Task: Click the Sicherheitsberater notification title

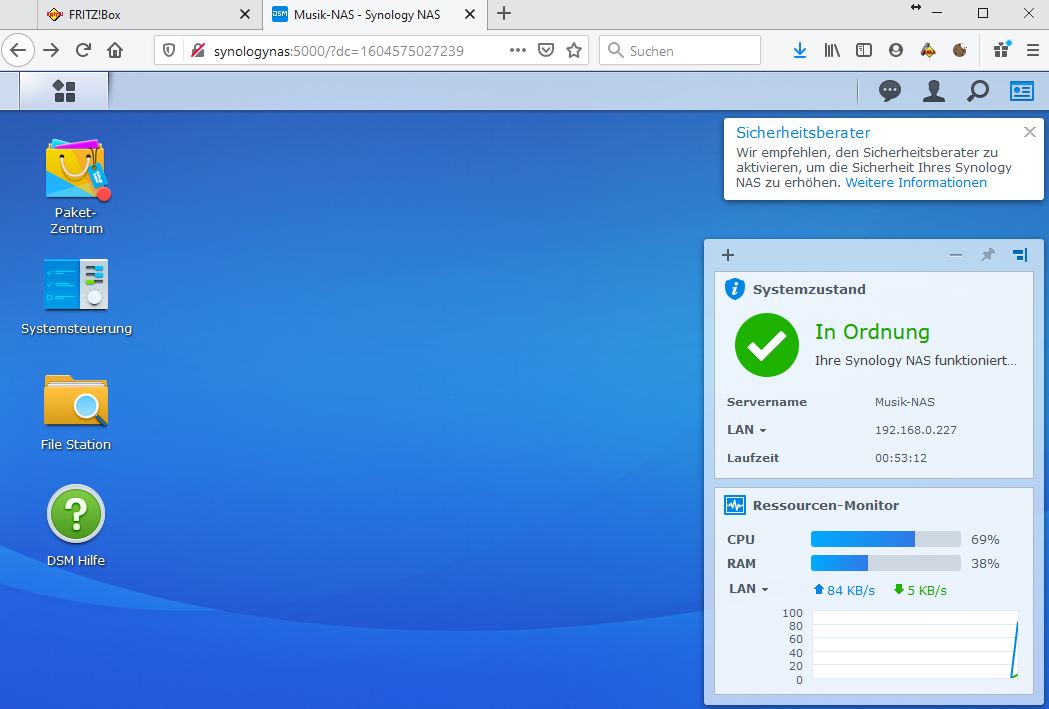Action: click(803, 132)
